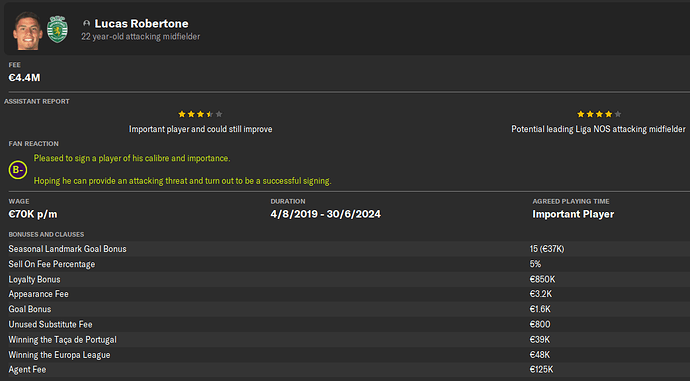
Task: Click the potential ability star rating
Action: pos(599,114)
